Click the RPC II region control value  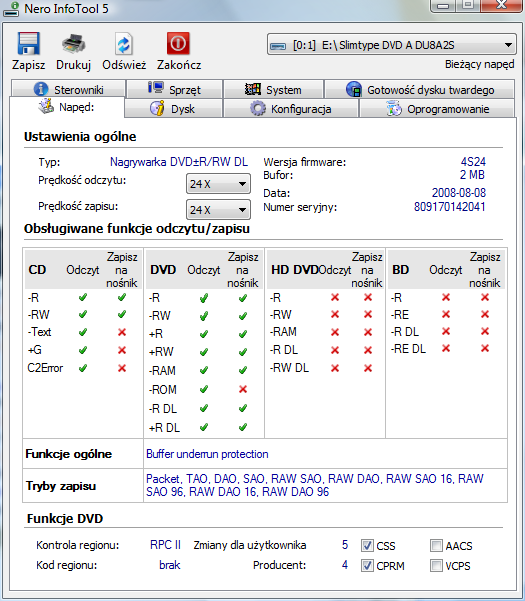click(x=165, y=545)
